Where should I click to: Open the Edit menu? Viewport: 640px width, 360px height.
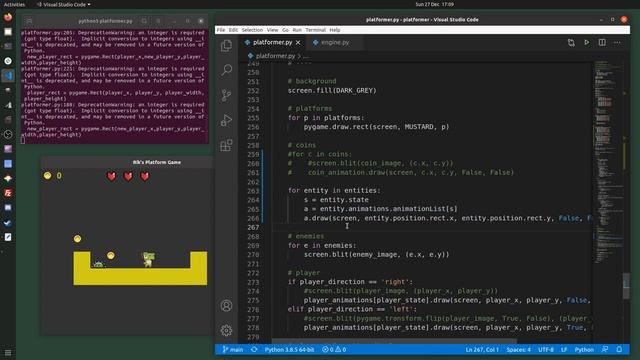233,30
